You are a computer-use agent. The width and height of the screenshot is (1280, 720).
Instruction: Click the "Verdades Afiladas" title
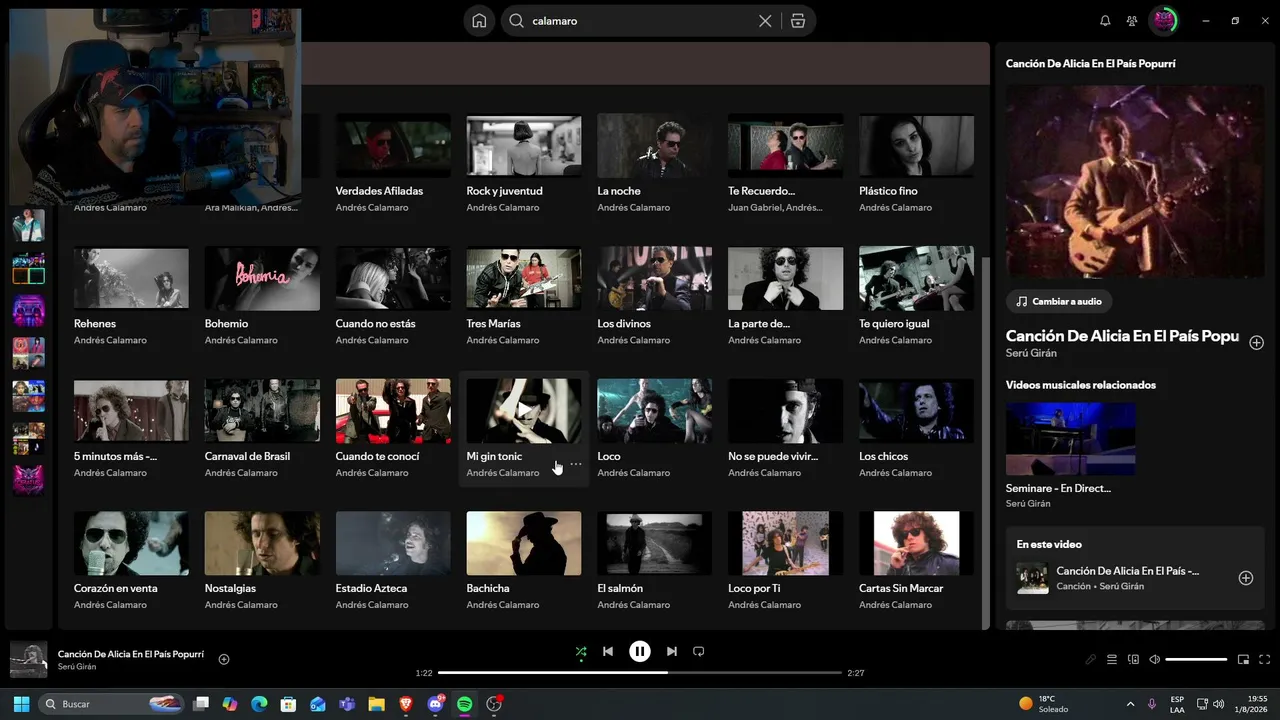coord(379,191)
